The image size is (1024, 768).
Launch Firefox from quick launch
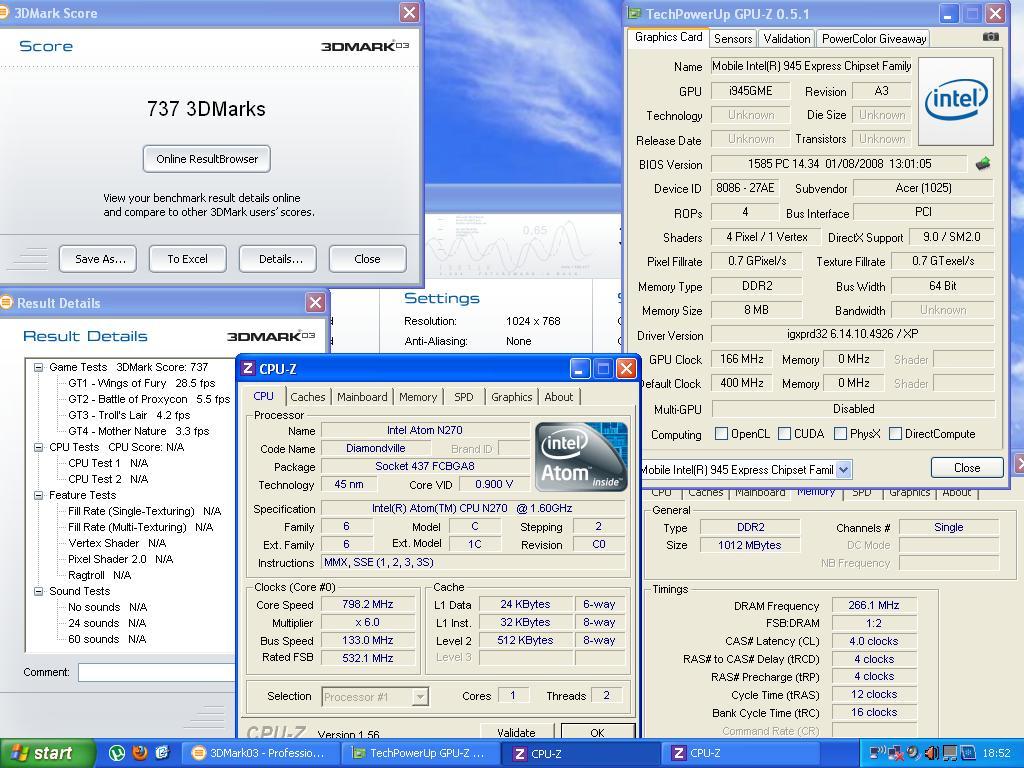click(140, 753)
